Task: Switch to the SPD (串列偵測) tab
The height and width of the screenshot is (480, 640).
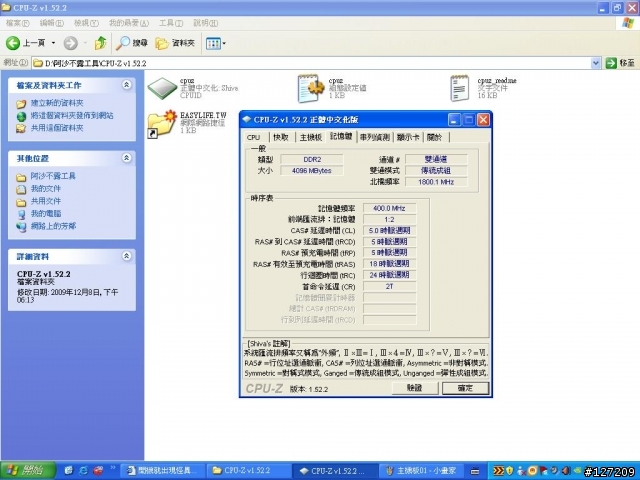Action: tap(375, 138)
